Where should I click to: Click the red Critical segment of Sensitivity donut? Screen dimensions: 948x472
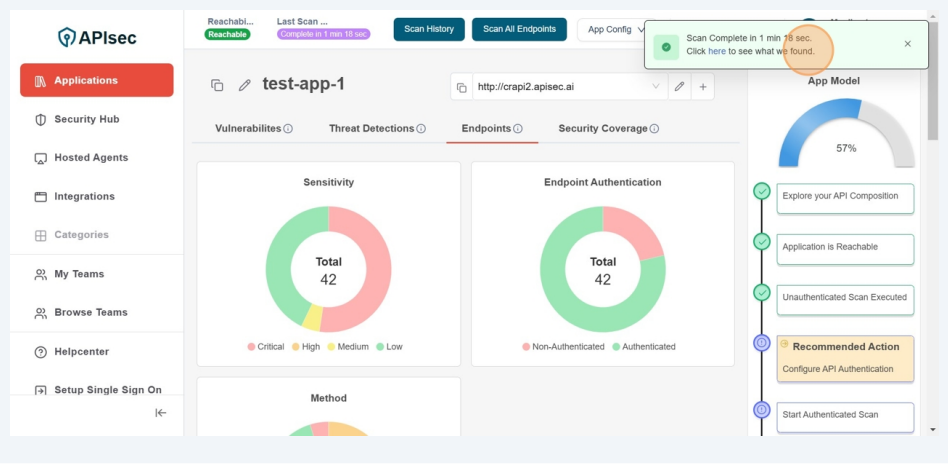click(377, 269)
